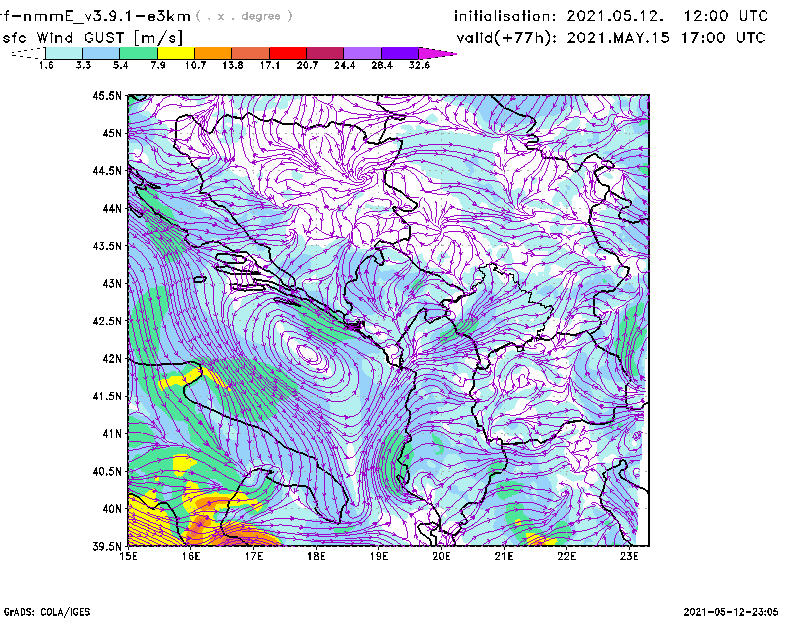Click the legend value 5.4
Screen dimensions: 800x618
pyautogui.click(x=120, y=65)
